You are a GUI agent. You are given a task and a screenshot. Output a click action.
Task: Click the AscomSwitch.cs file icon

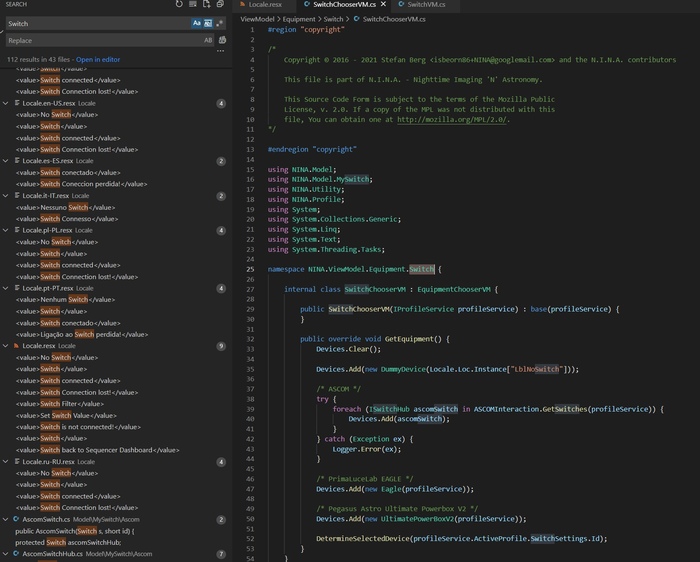pyautogui.click(x=15, y=520)
